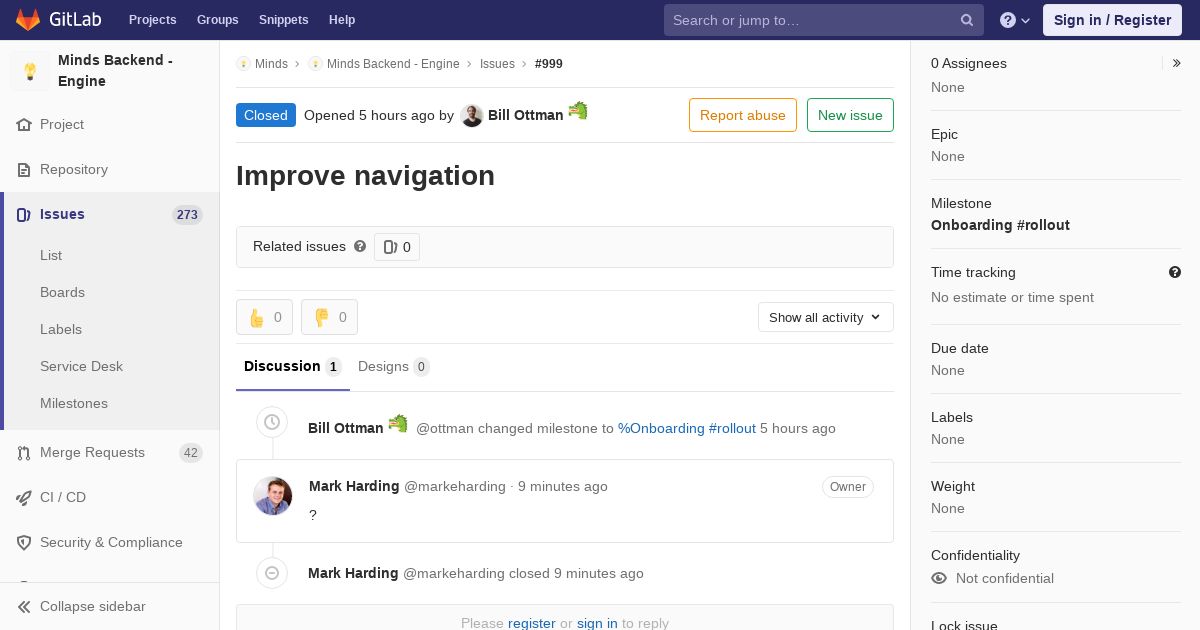Screen dimensions: 1200x630
Task: Click the Time tracking help icon
Action: point(1175,272)
